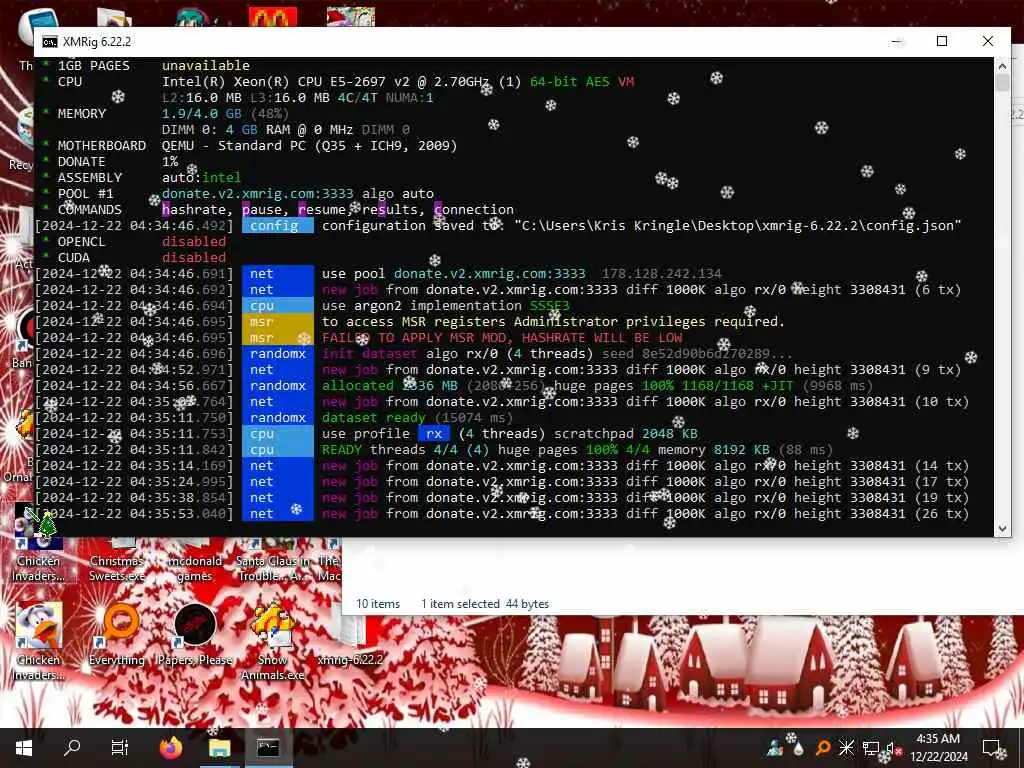Screen dimensions: 1024x768
Task: Open taskbar Search magnifier
Action: 72,747
